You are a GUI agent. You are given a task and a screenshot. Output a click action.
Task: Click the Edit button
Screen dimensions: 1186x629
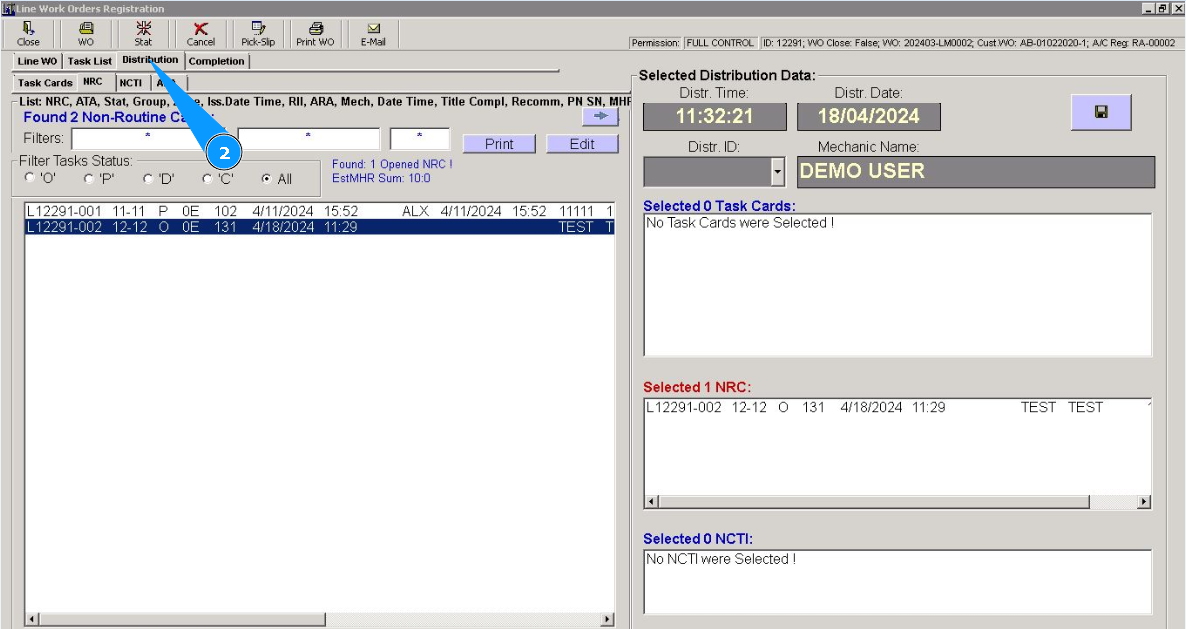582,144
